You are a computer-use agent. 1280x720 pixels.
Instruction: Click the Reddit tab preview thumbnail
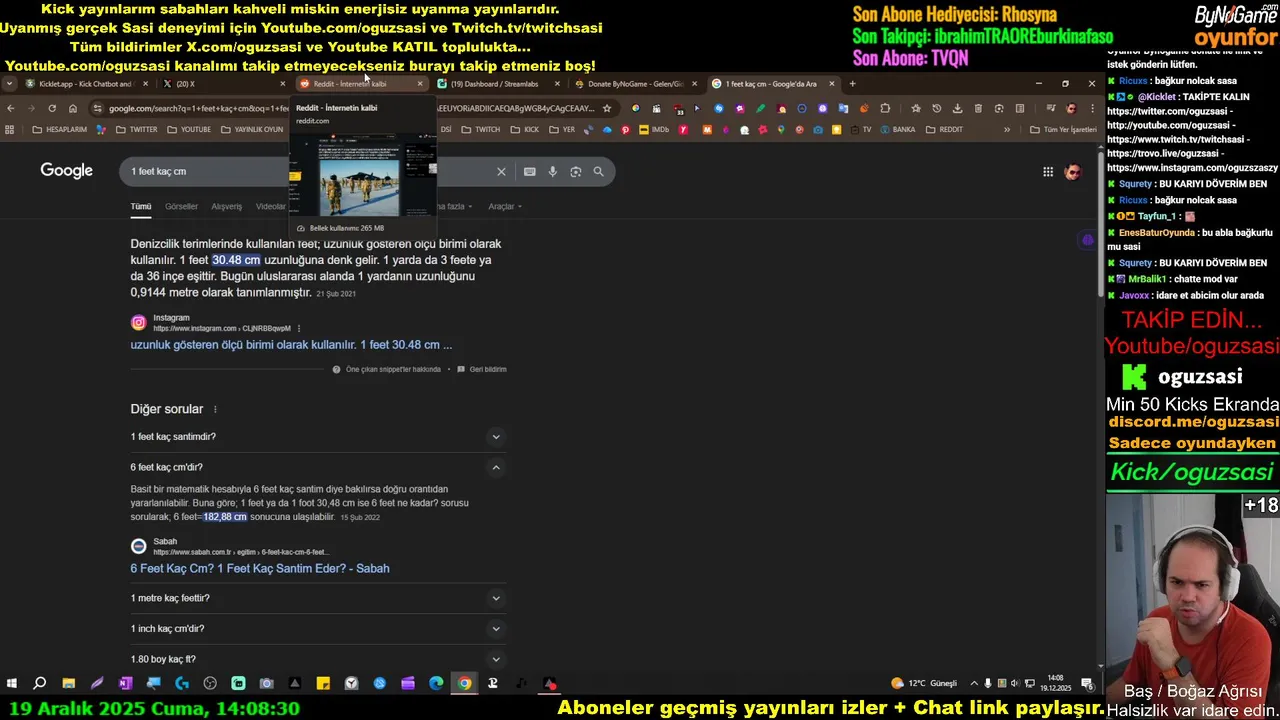(362, 174)
